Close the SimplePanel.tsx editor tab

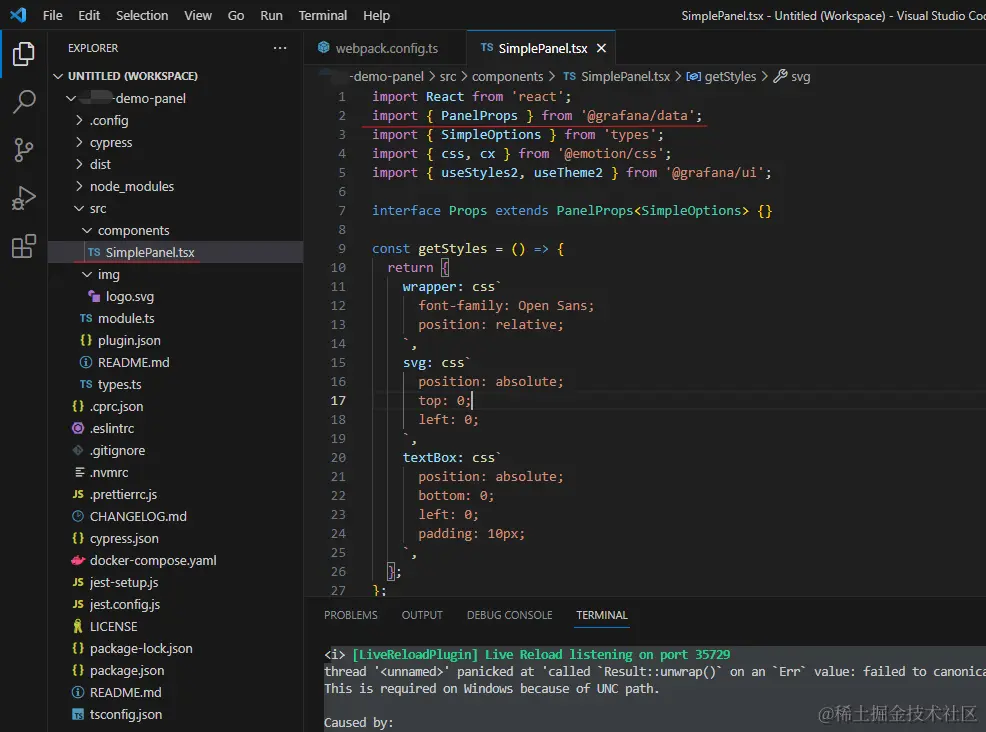(601, 48)
